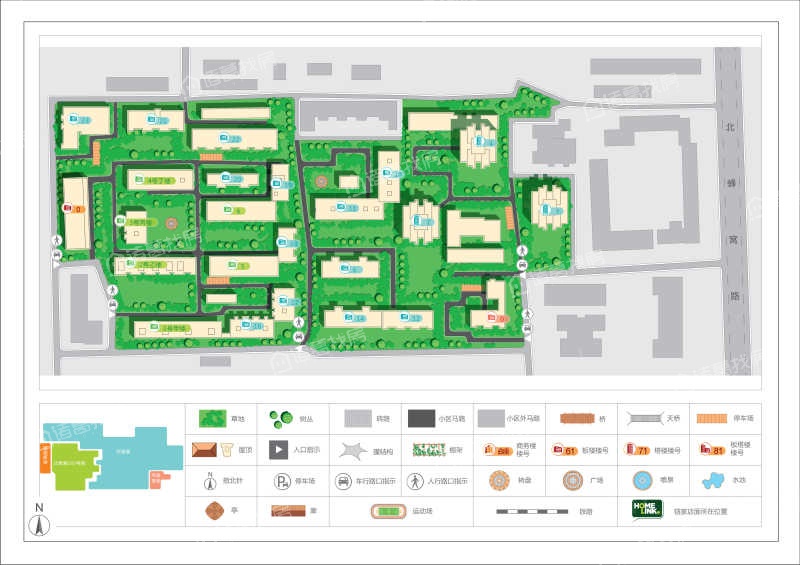Click the pedestrian entrance icon in the legend

click(x=415, y=481)
